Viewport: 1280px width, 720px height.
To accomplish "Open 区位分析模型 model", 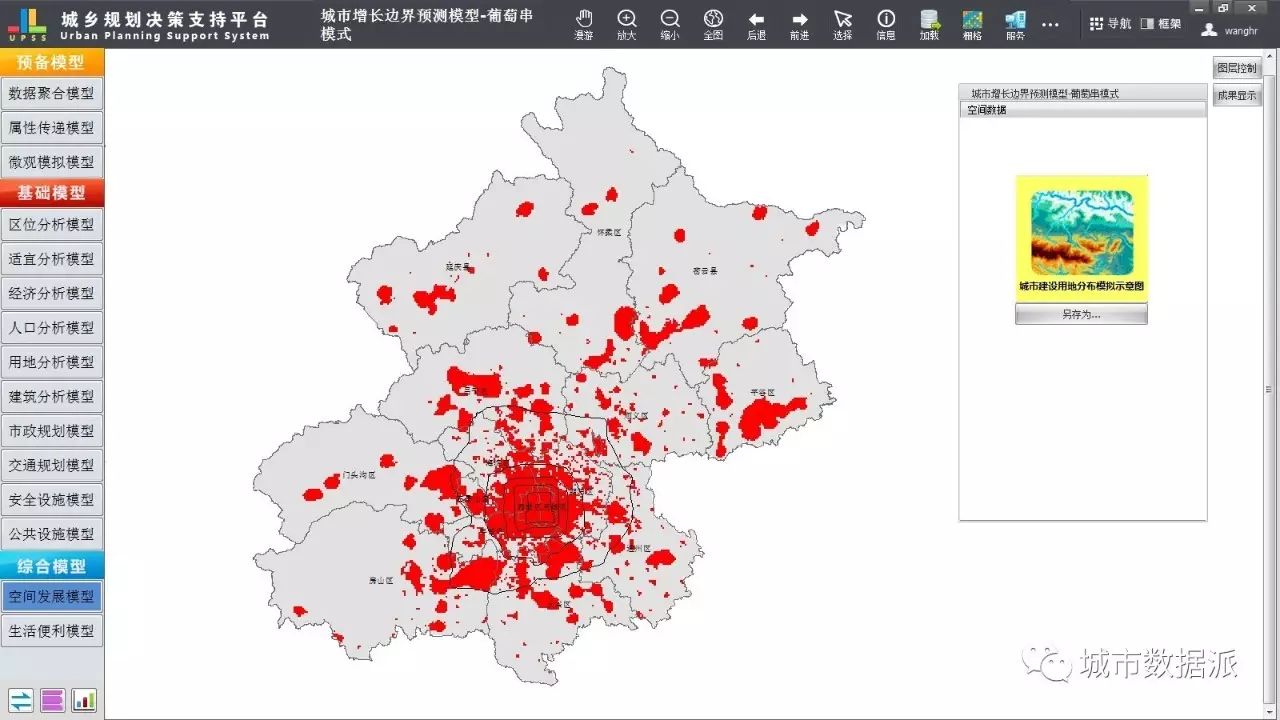I will pos(52,224).
